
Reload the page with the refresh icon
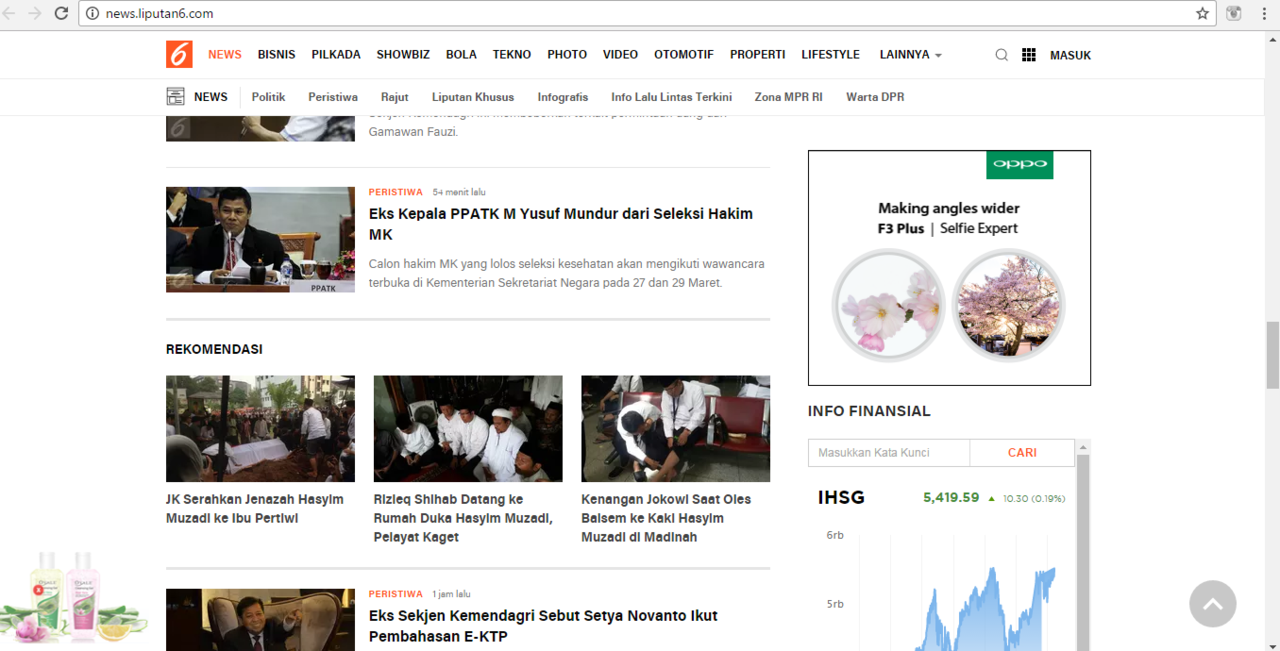coord(61,14)
